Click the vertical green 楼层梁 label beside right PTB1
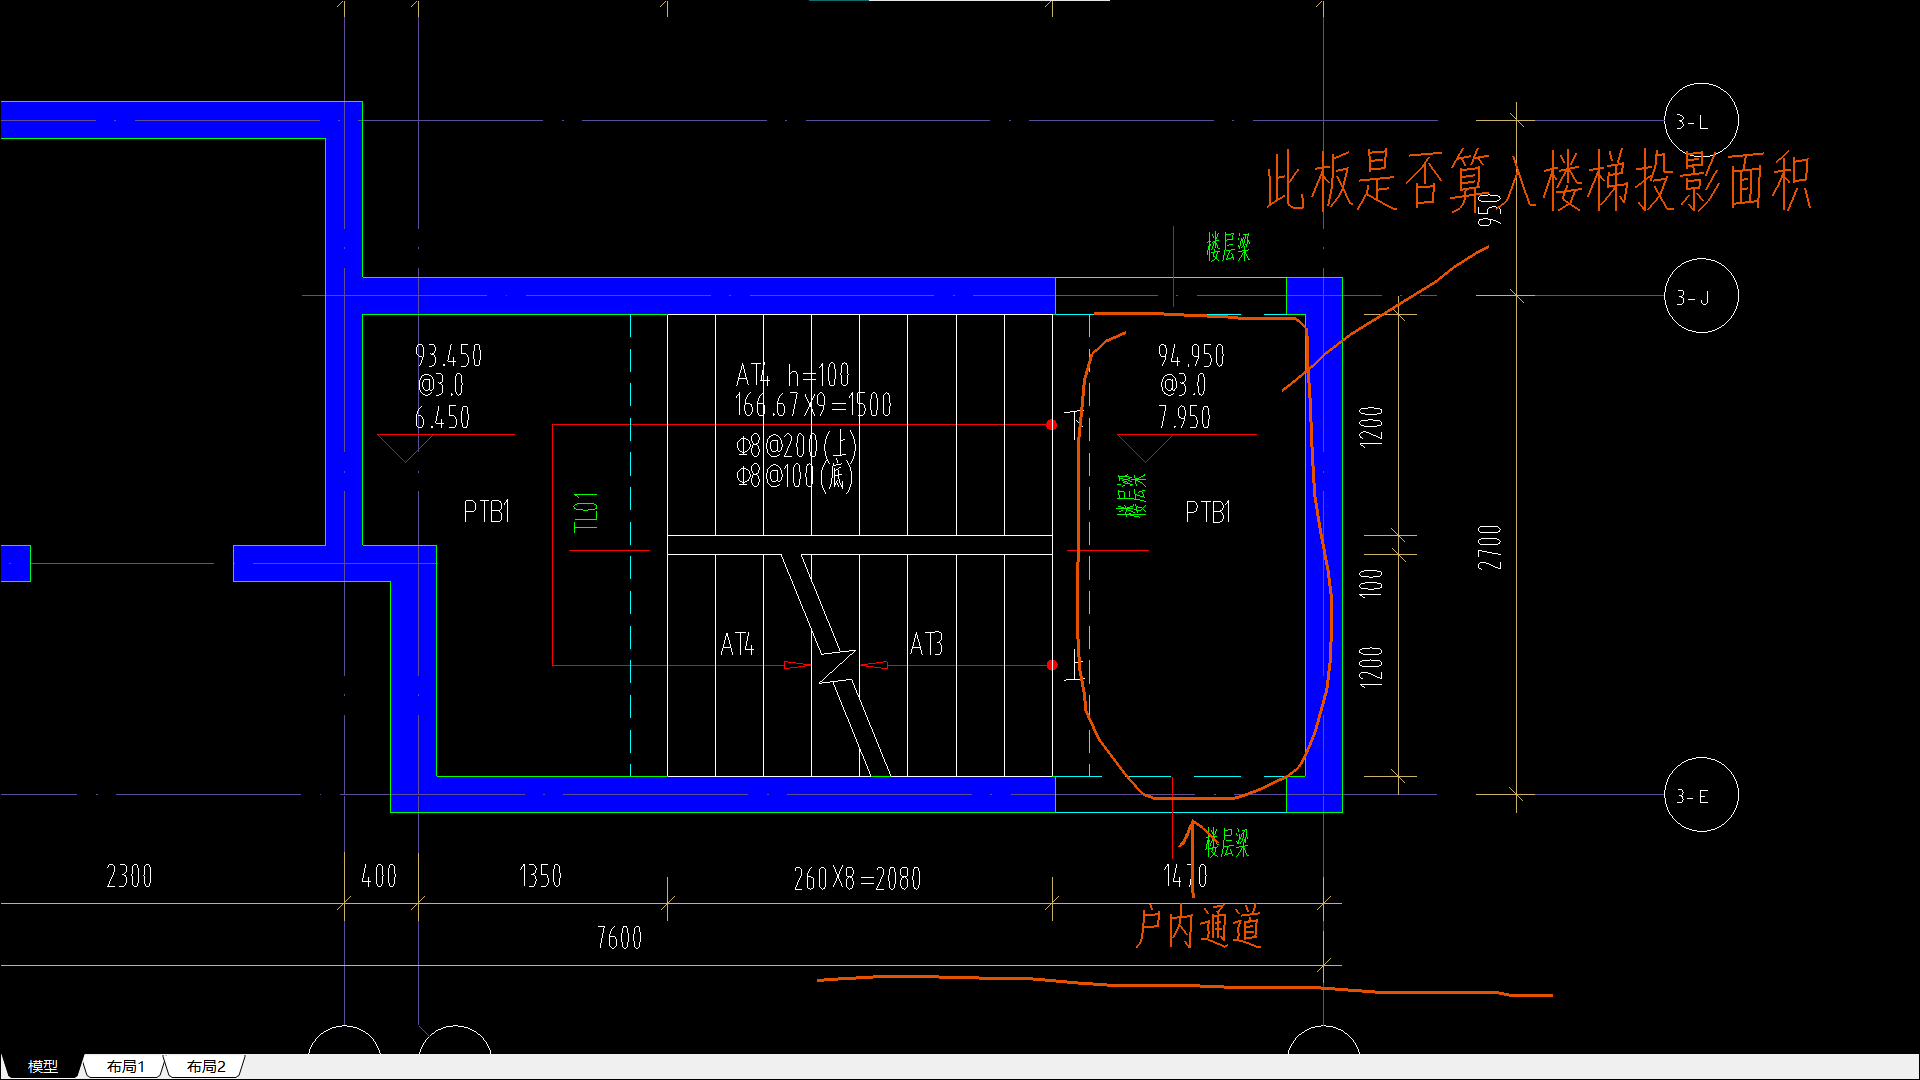This screenshot has height=1080, width=1920. click(x=1131, y=495)
